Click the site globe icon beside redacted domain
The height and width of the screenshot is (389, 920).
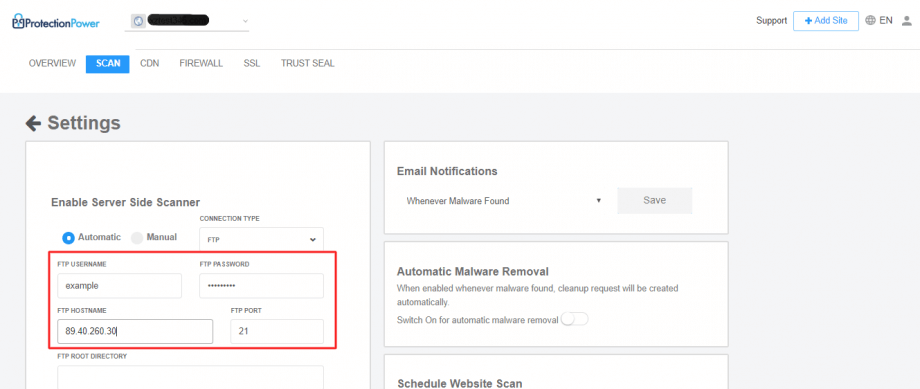(x=138, y=21)
